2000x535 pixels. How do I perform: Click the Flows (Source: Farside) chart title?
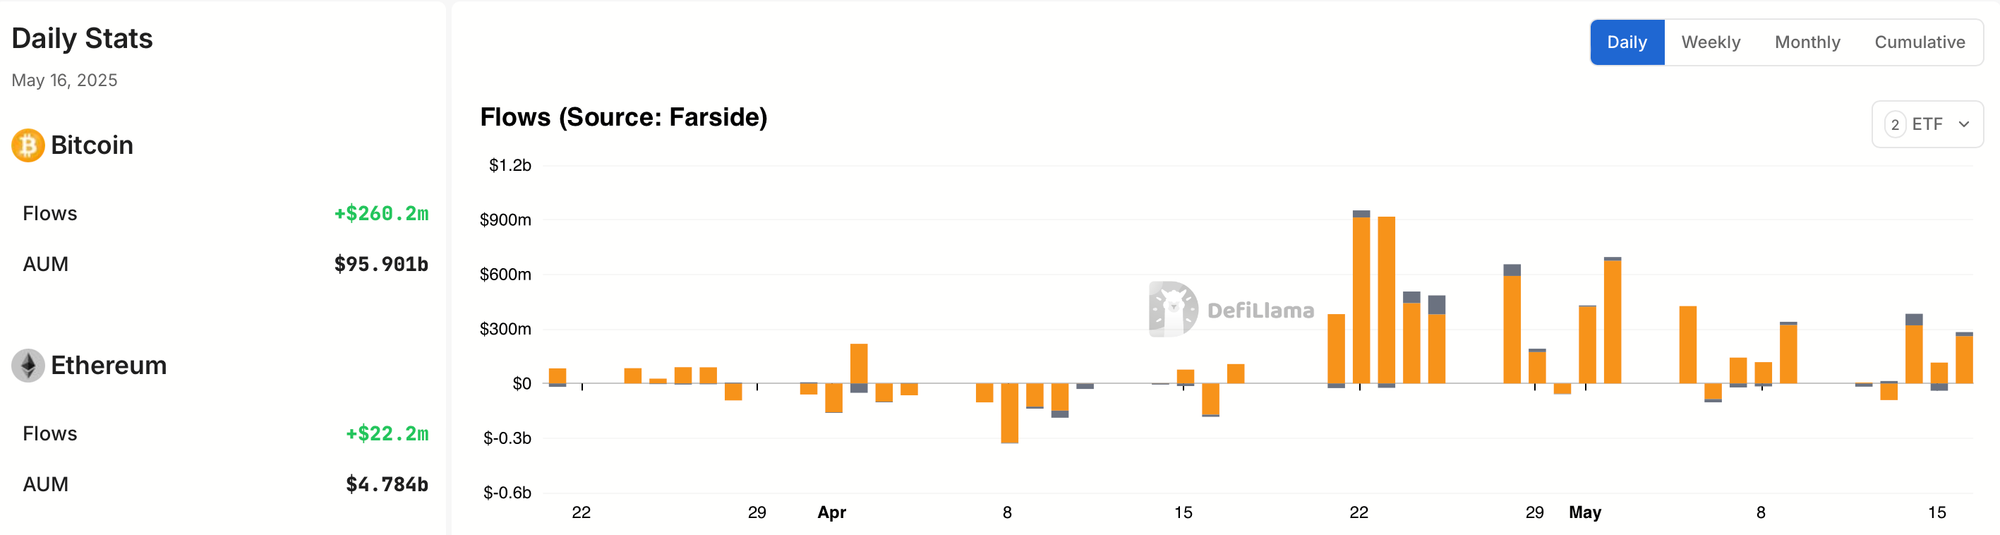[624, 117]
